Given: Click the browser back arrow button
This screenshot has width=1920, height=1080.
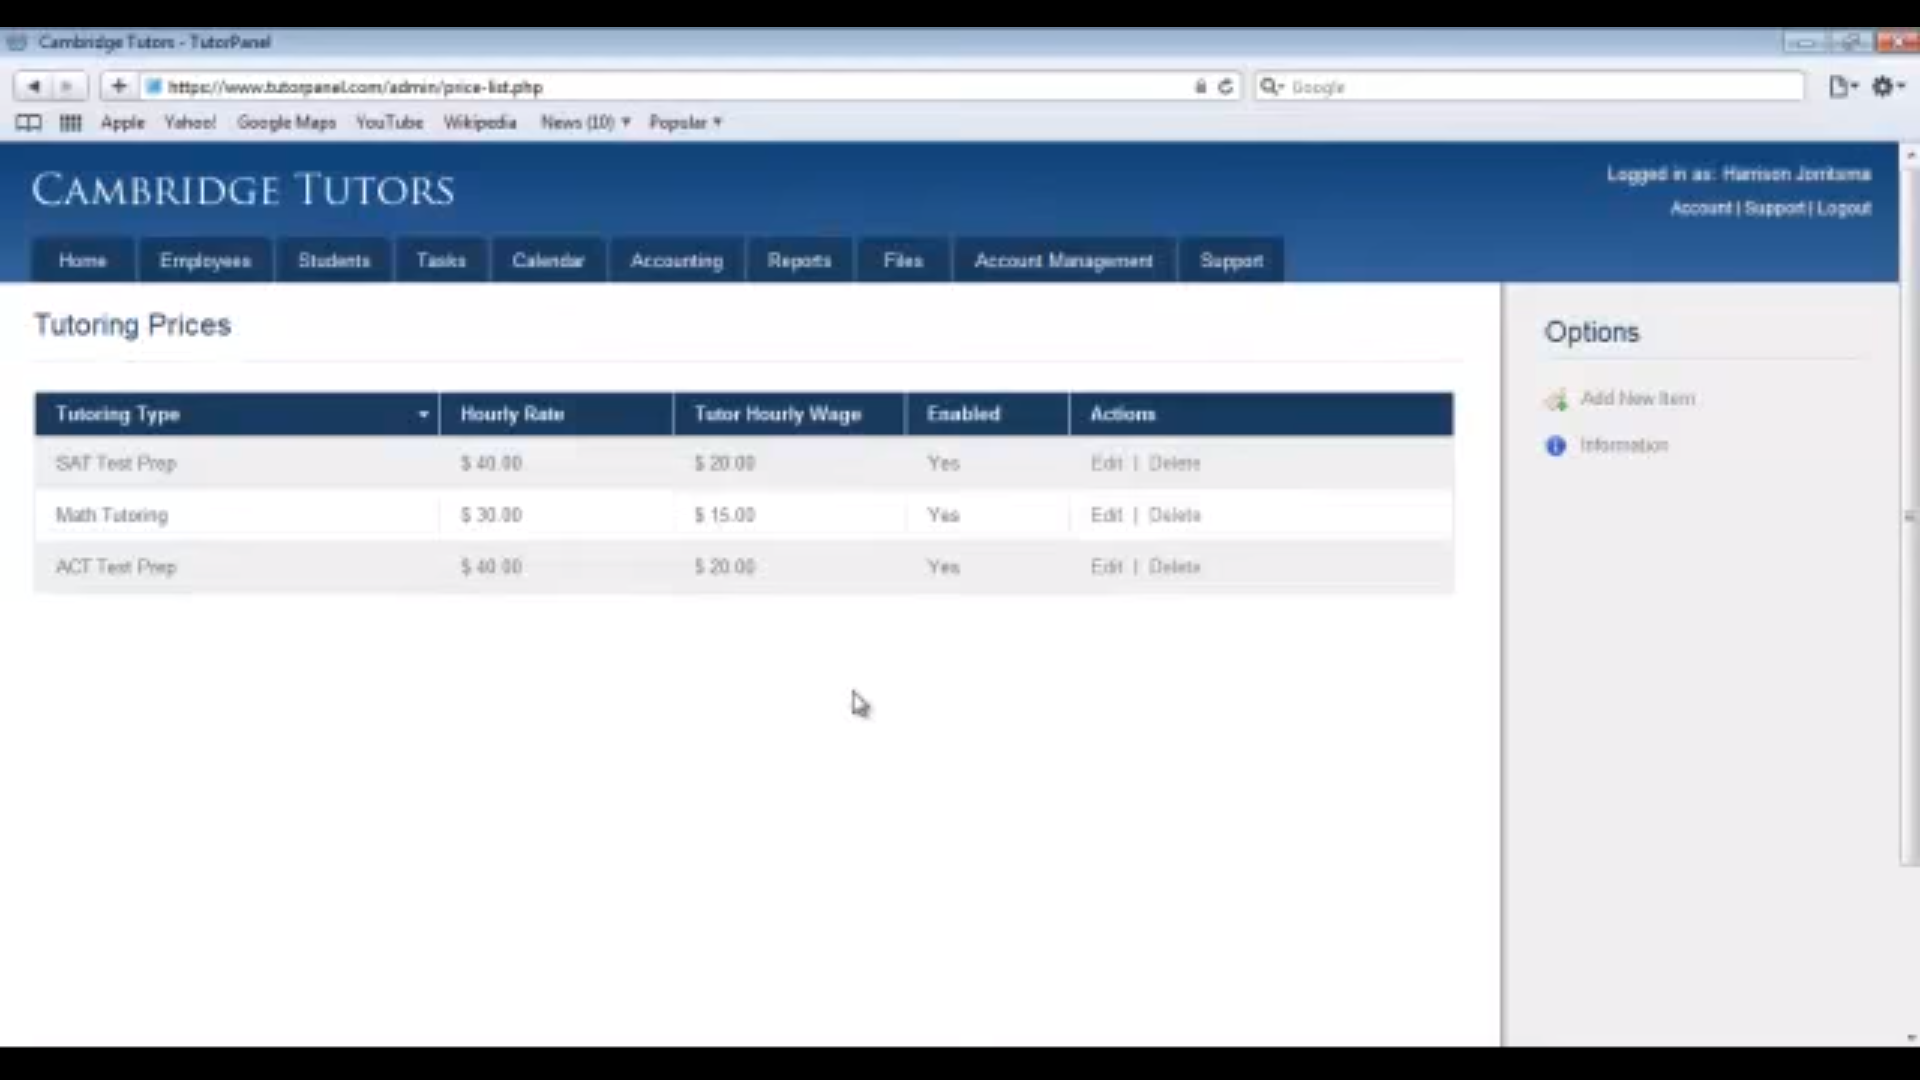Looking at the screenshot, I should pyautogui.click(x=34, y=87).
